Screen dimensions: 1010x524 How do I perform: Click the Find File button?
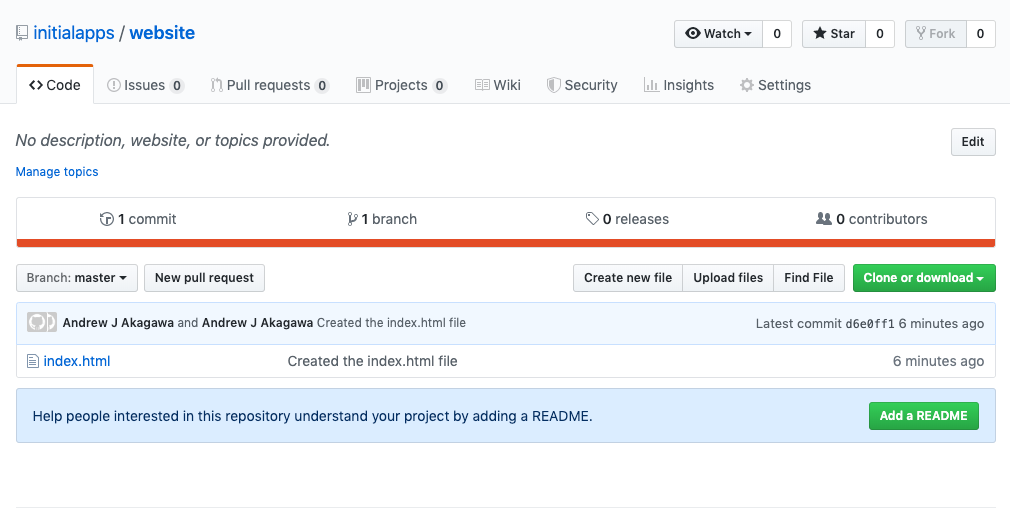[x=809, y=278]
